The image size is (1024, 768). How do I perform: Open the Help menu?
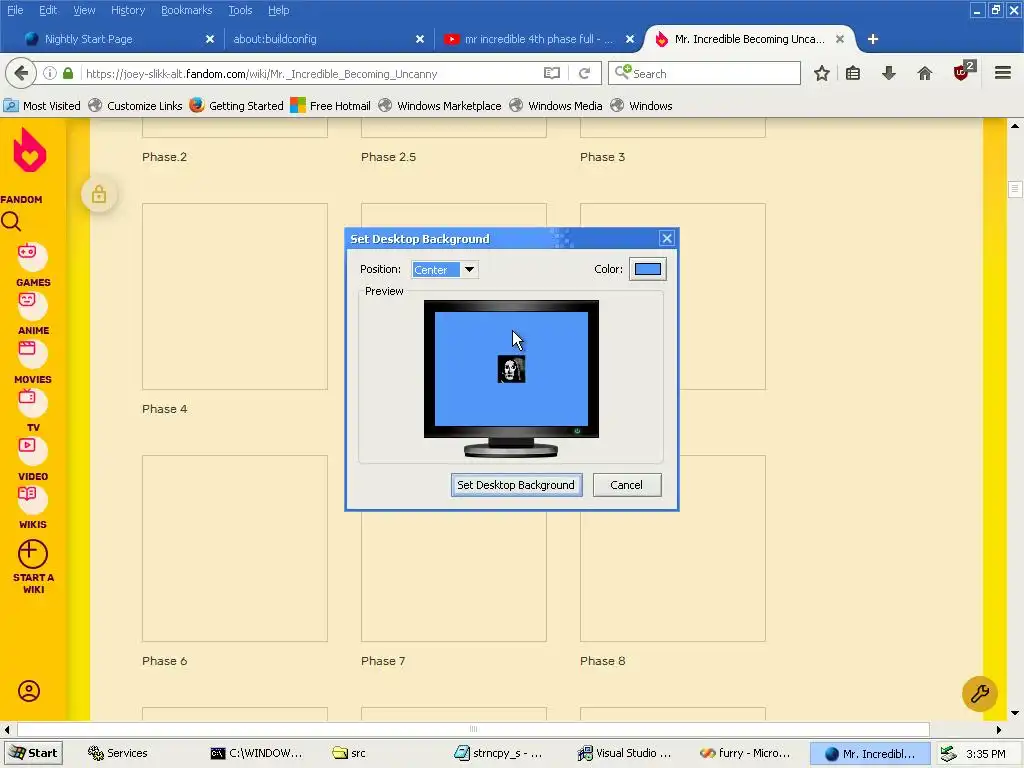(x=278, y=10)
